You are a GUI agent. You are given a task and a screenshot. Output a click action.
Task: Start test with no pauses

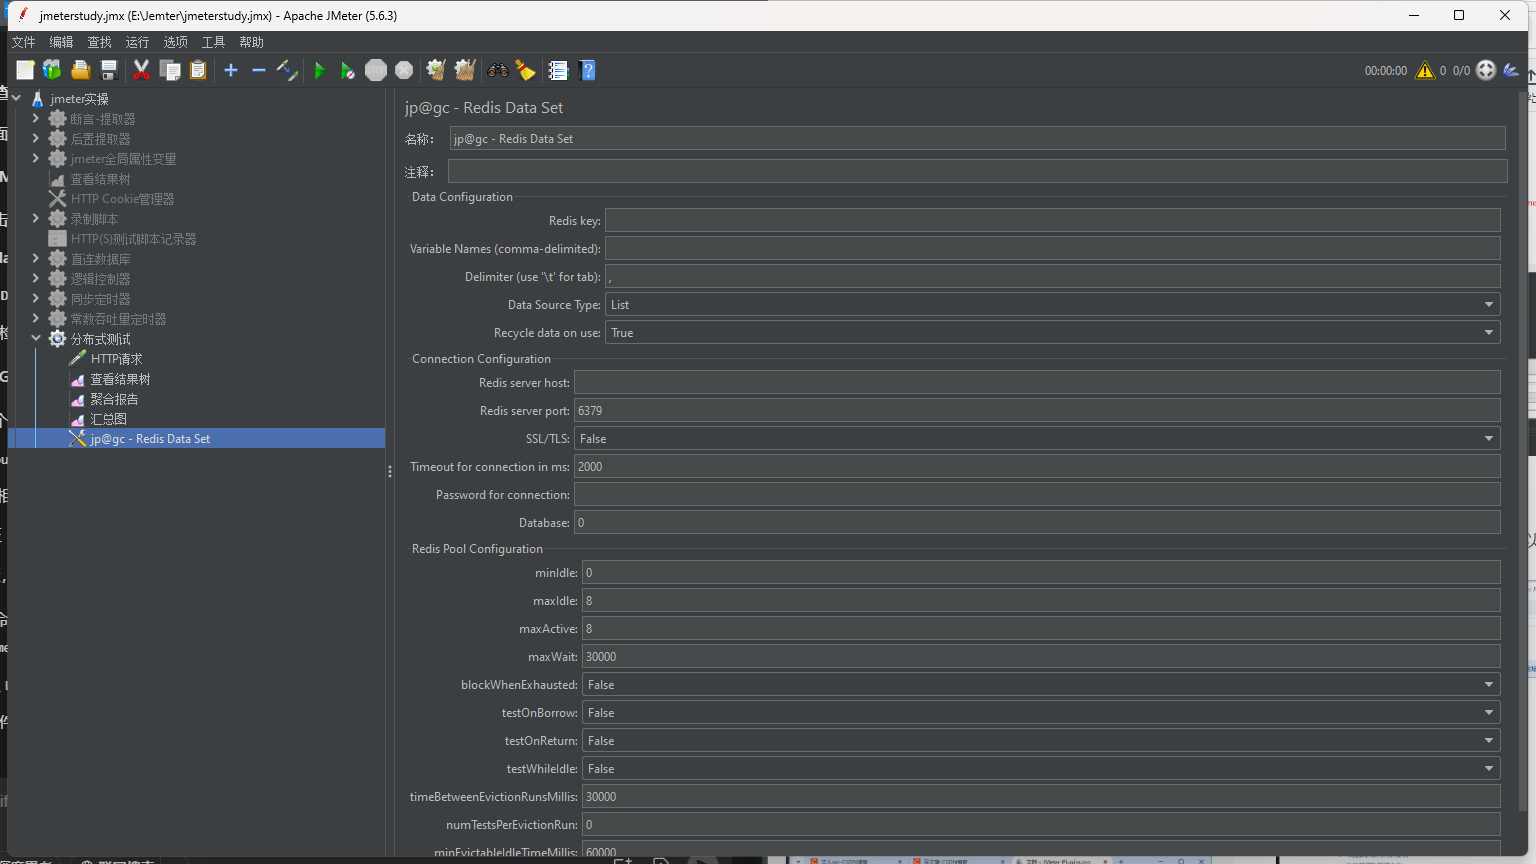[x=347, y=70]
